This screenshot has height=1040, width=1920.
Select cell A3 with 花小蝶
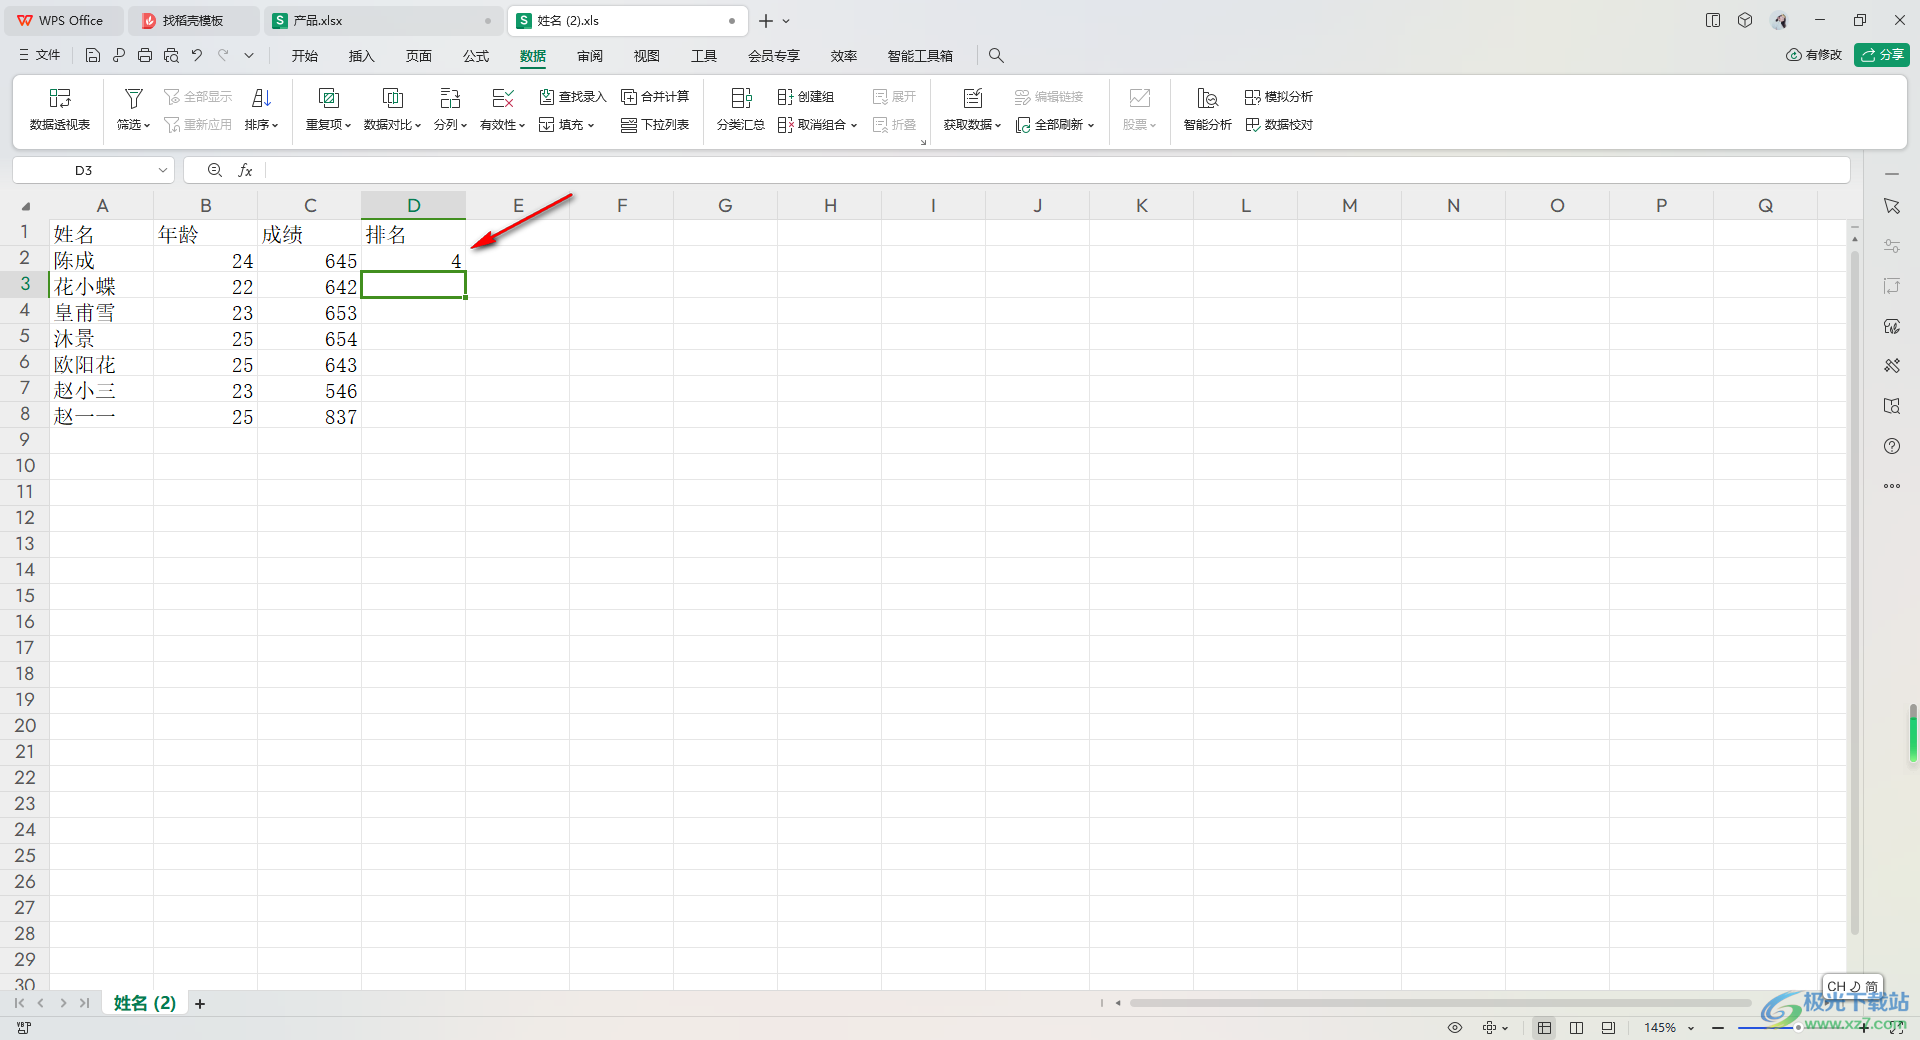(101, 286)
